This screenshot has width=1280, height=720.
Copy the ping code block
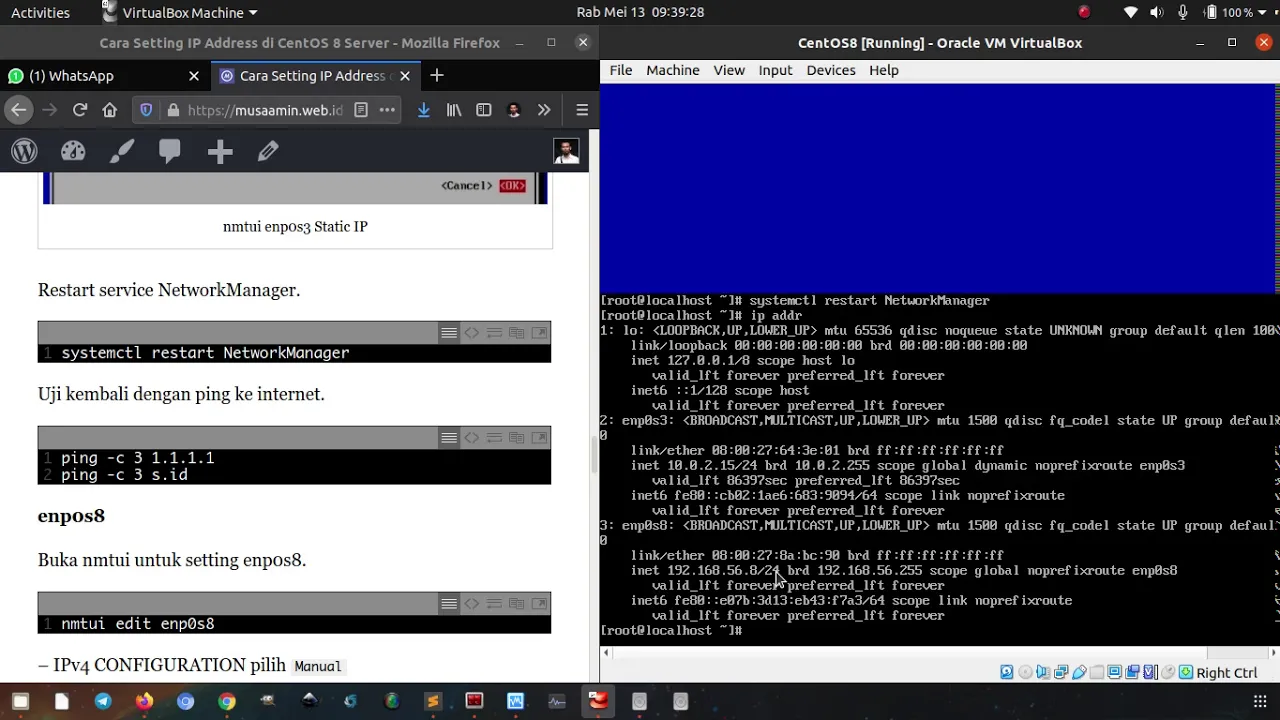tap(517, 438)
